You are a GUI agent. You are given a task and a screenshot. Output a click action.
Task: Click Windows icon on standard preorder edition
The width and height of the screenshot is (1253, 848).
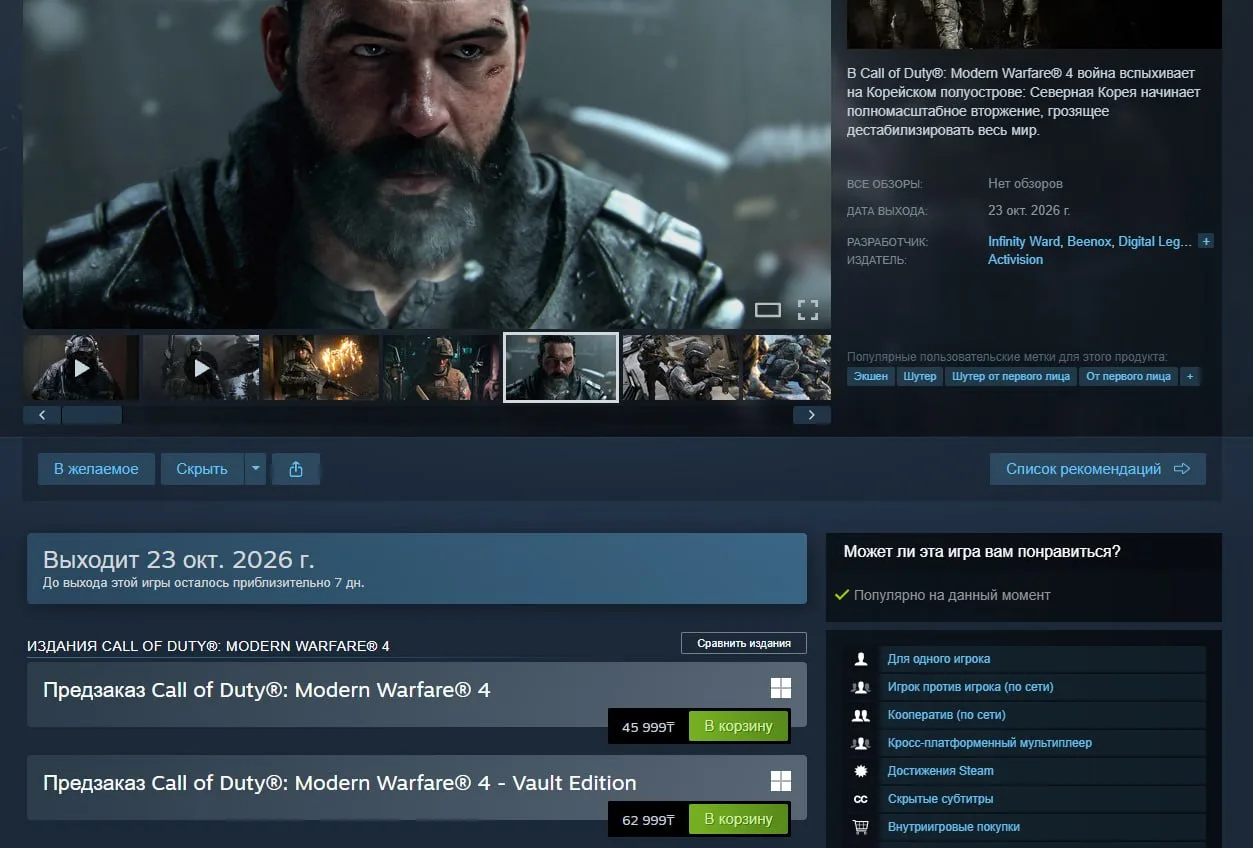tap(781, 688)
